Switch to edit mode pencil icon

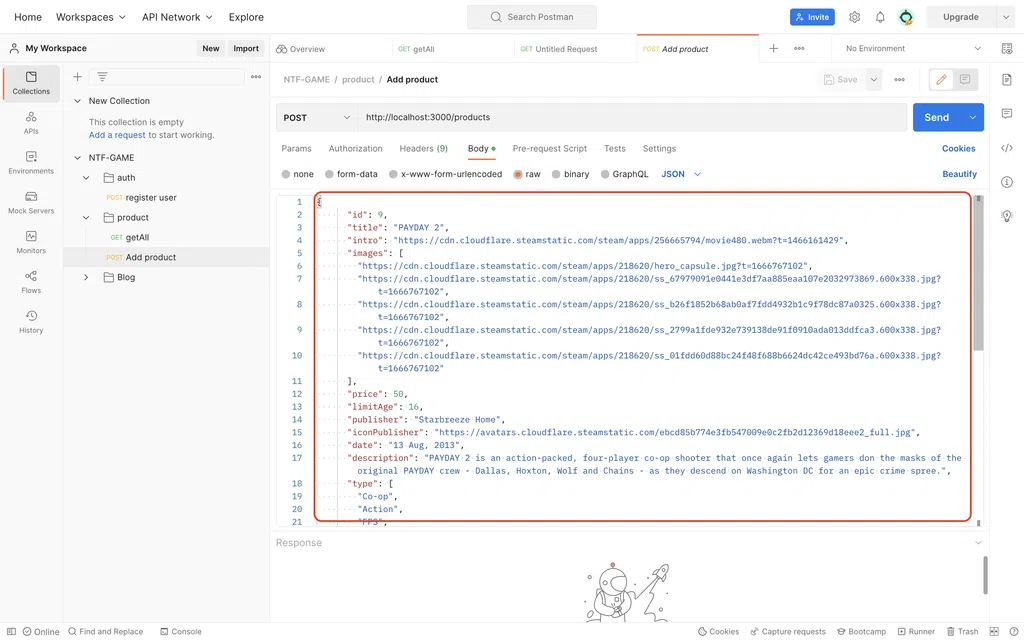point(941,80)
